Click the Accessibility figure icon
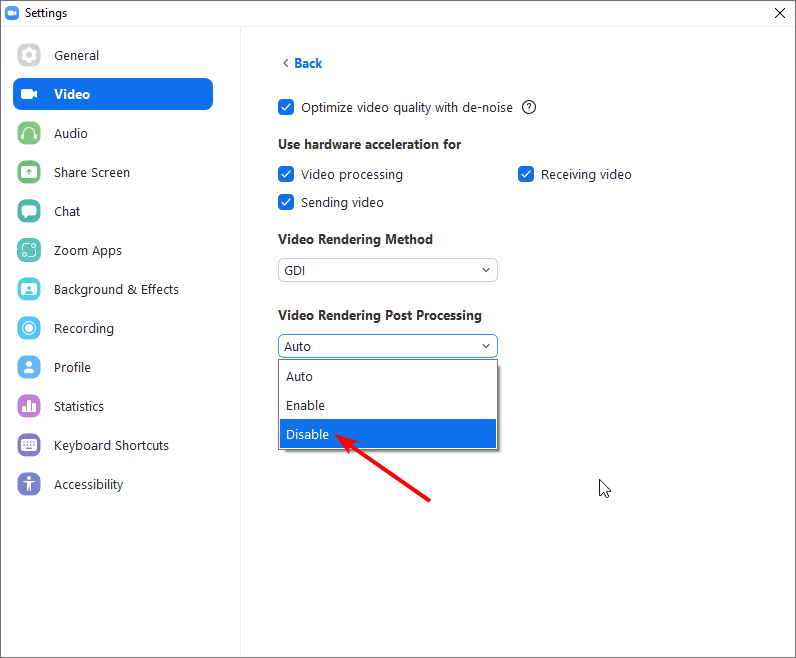Image resolution: width=796 pixels, height=658 pixels. click(x=29, y=484)
